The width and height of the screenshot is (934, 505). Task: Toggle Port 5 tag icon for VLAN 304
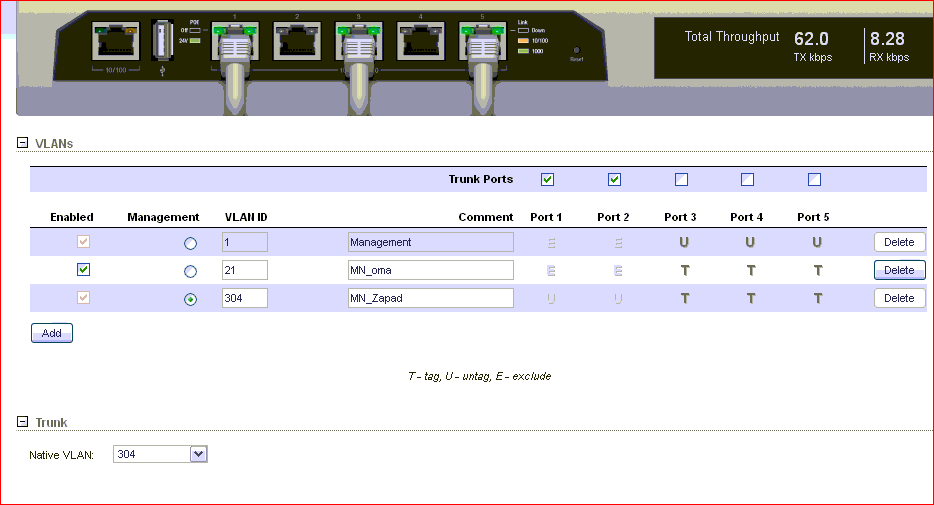tap(817, 298)
